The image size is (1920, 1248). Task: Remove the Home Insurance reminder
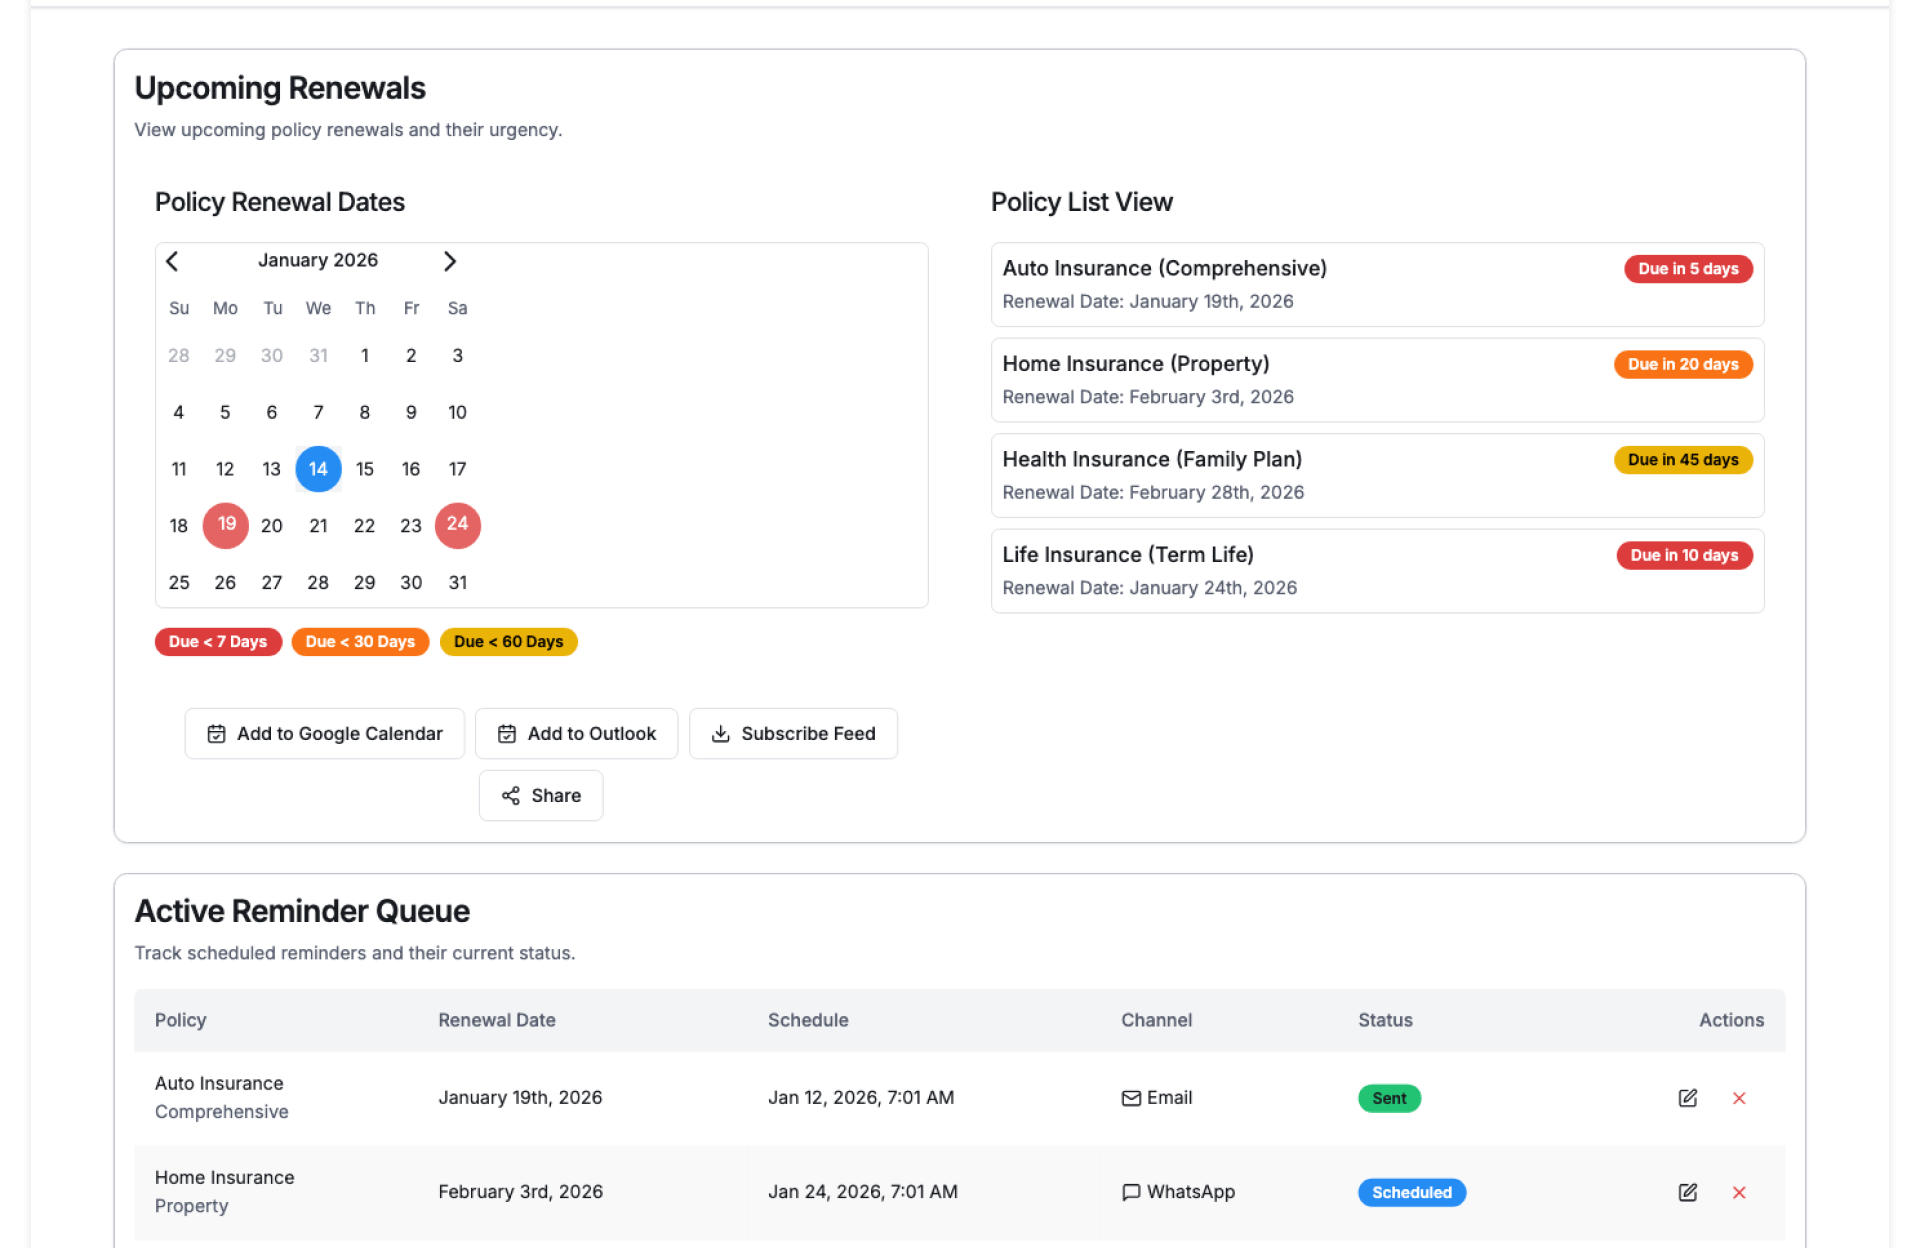pos(1739,1192)
